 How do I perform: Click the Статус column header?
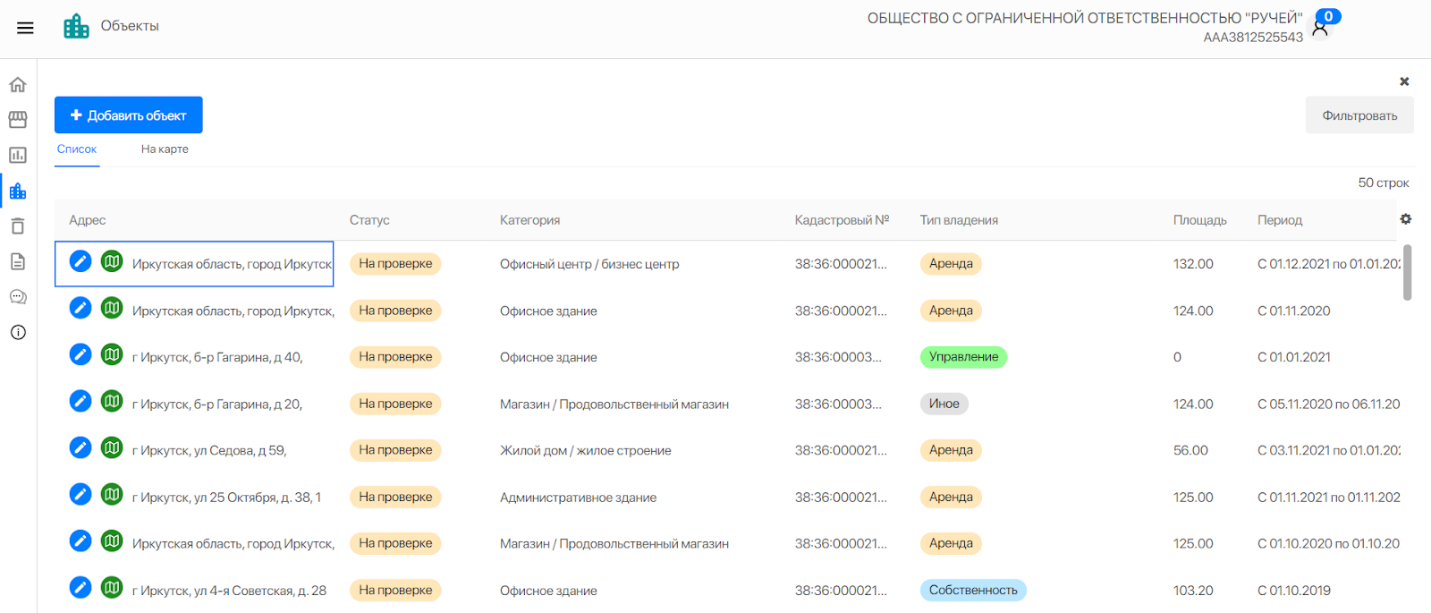(x=369, y=220)
